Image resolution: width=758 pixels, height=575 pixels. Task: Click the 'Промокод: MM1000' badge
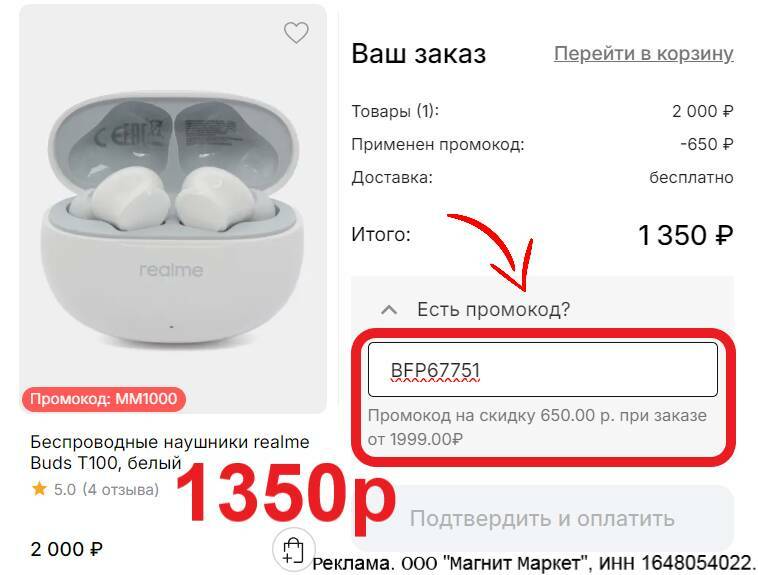click(x=103, y=399)
